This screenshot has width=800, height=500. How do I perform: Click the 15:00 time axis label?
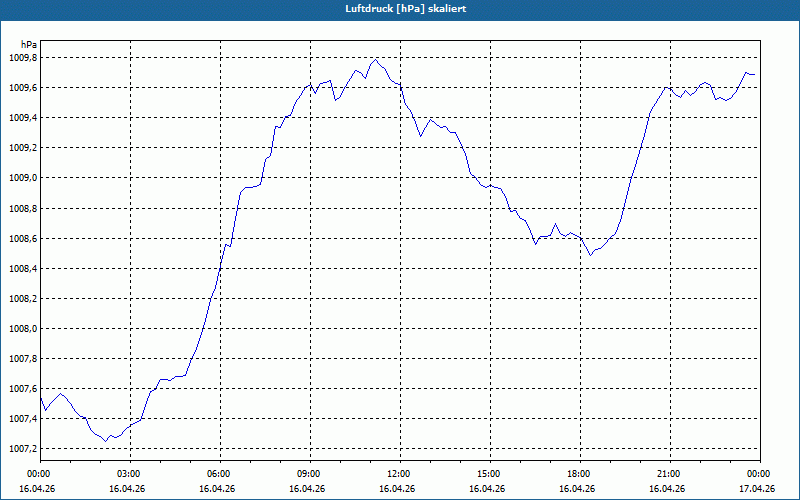pos(490,474)
